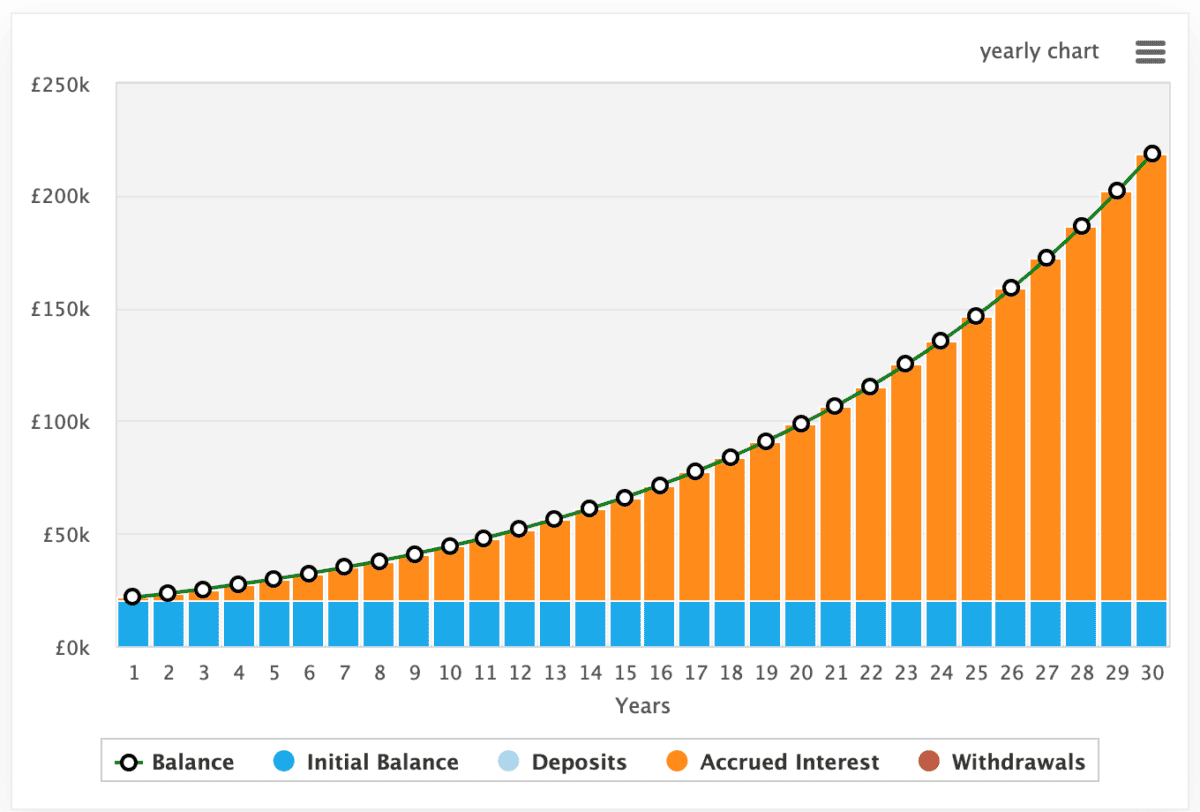Screen dimensions: 1200x812
Task: Select the year 30 balance data point
Action: (x=1152, y=153)
